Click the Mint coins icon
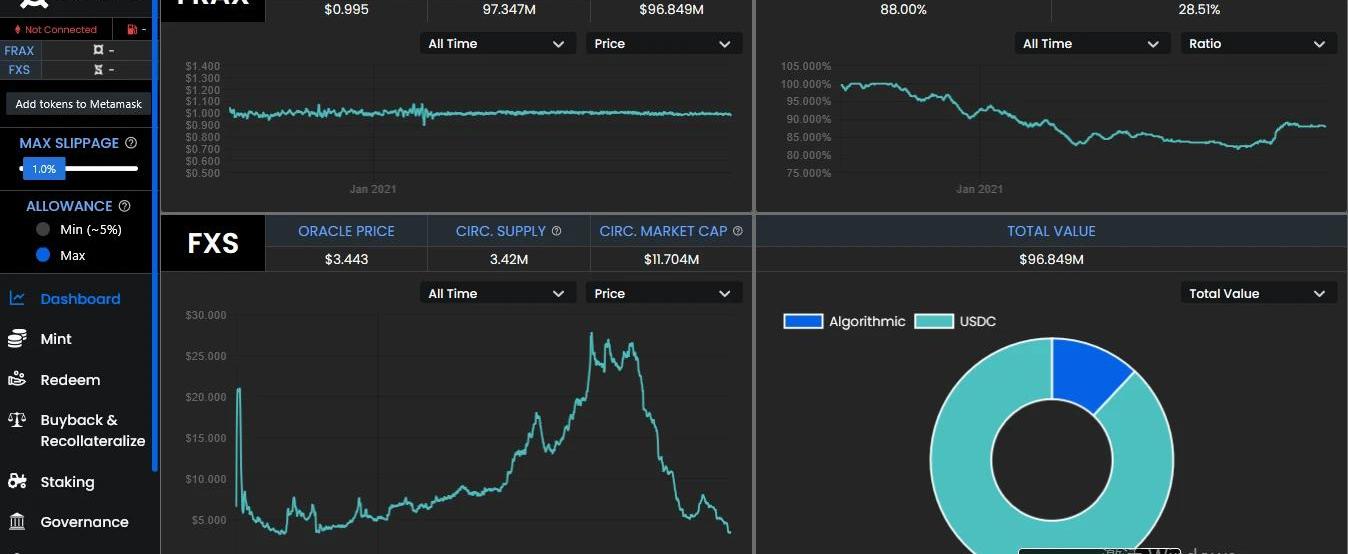The width and height of the screenshot is (1348, 554). pyautogui.click(x=17, y=339)
